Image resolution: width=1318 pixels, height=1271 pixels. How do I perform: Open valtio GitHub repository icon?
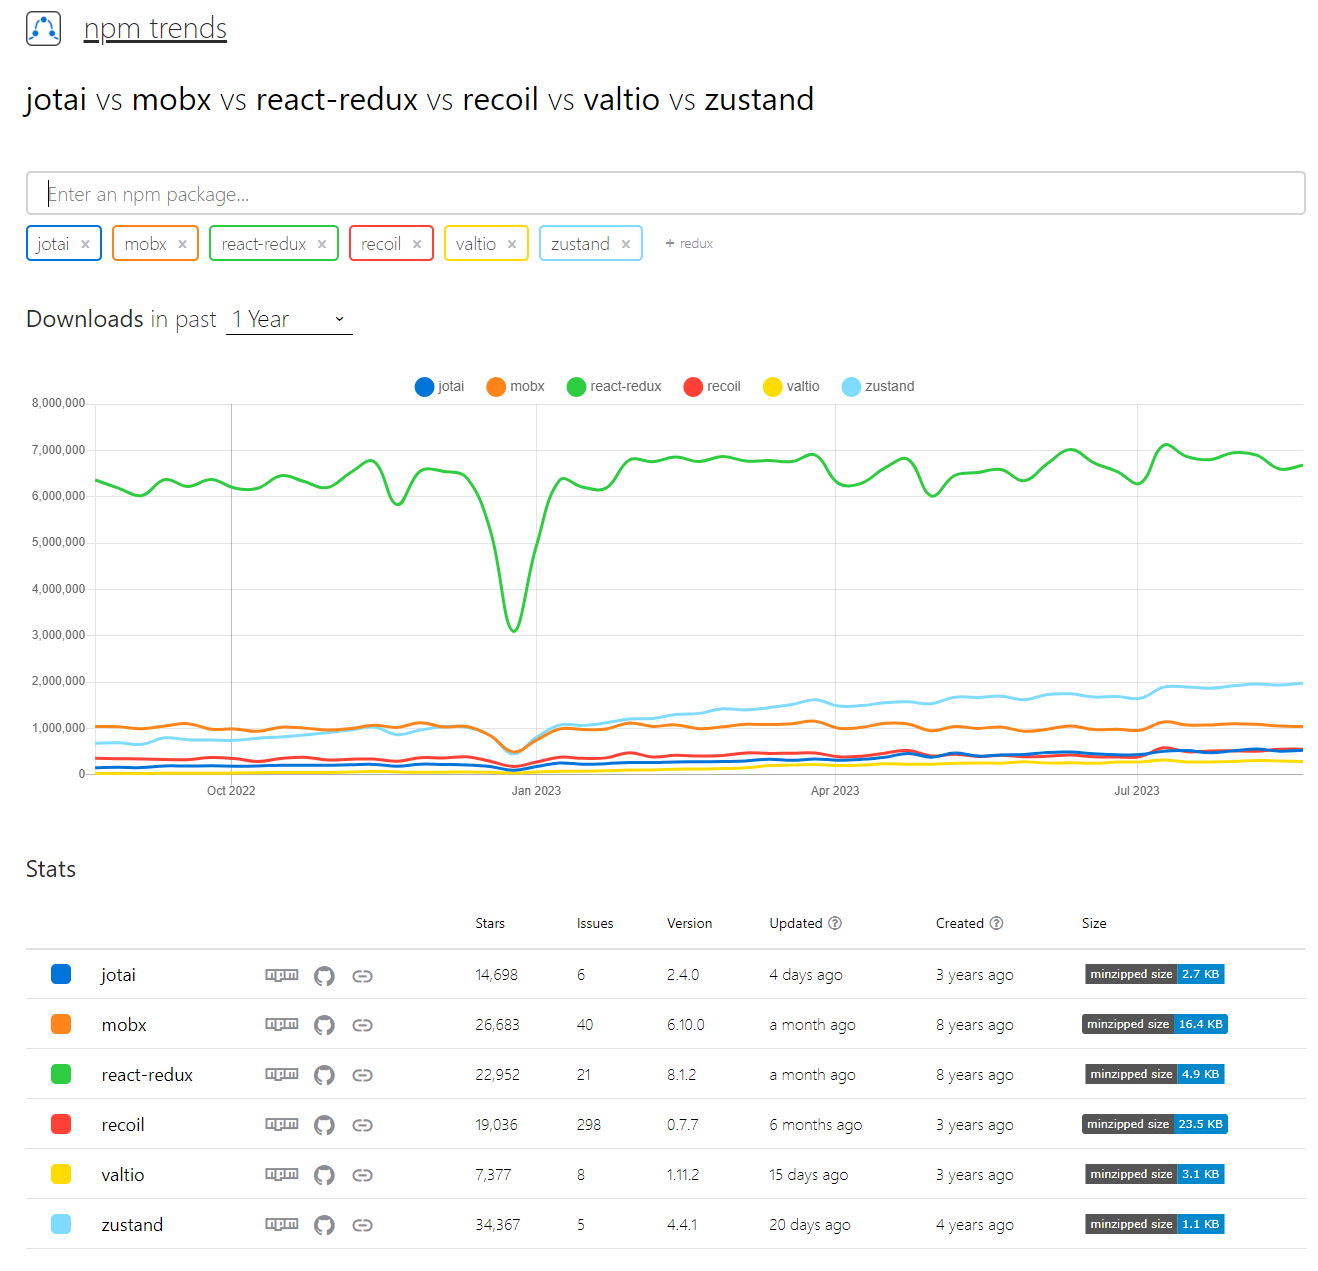point(324,1176)
